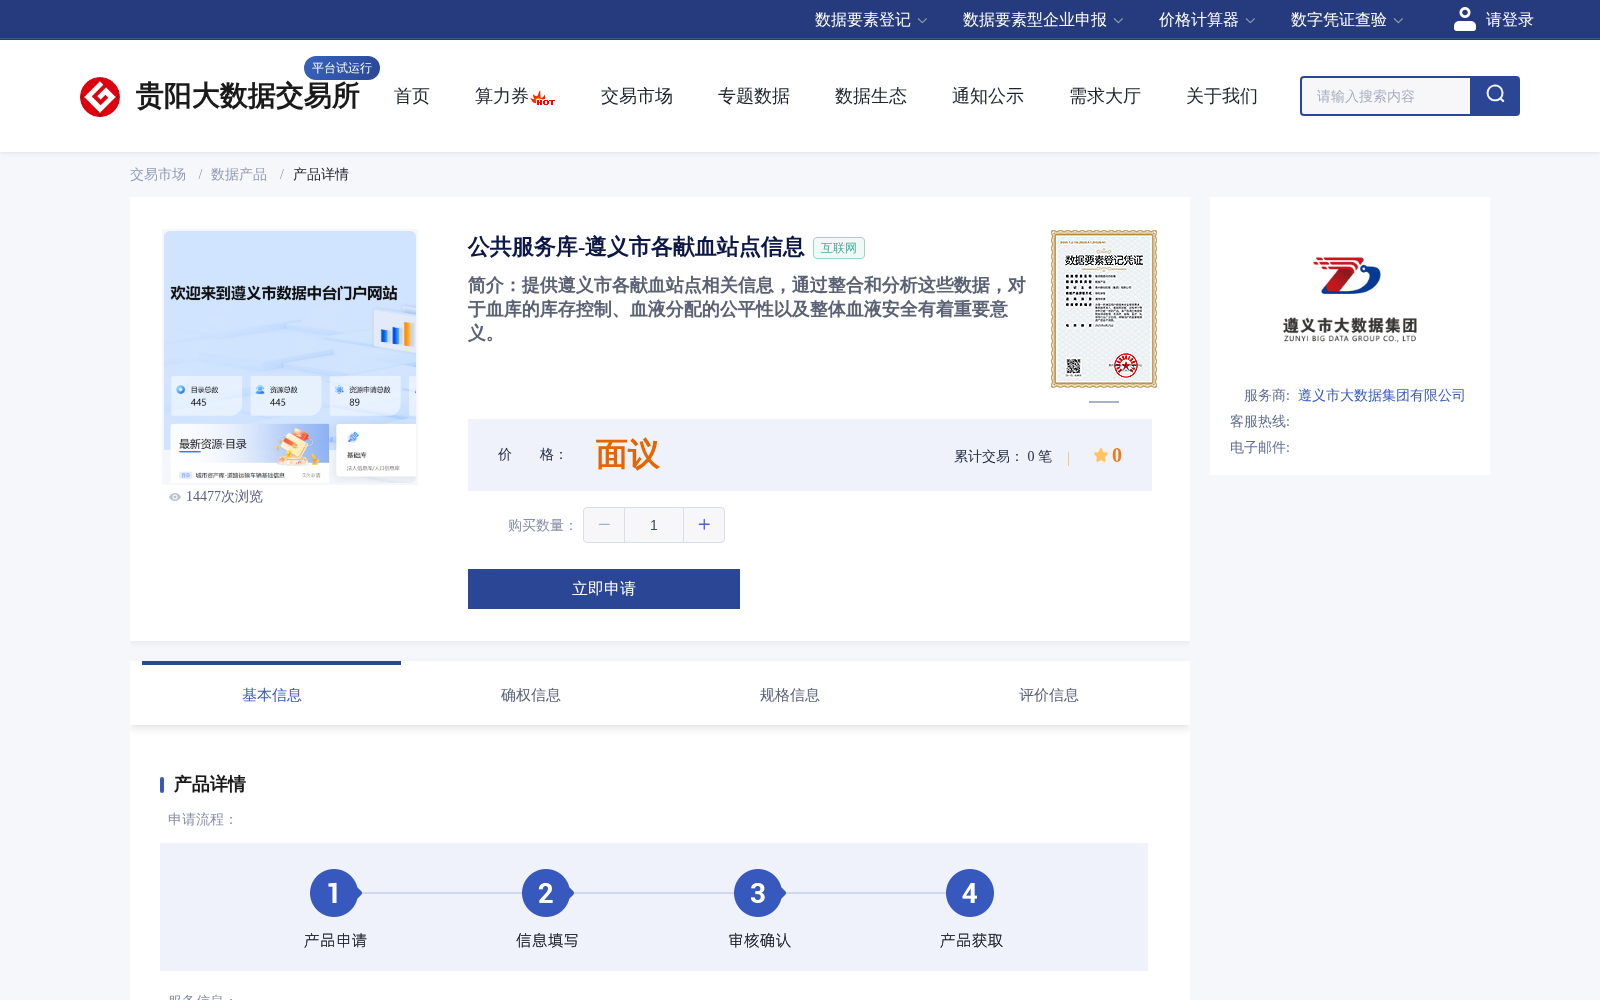
Task: Open the 数据要素登记凭证 certificate image
Action: point(1104,309)
